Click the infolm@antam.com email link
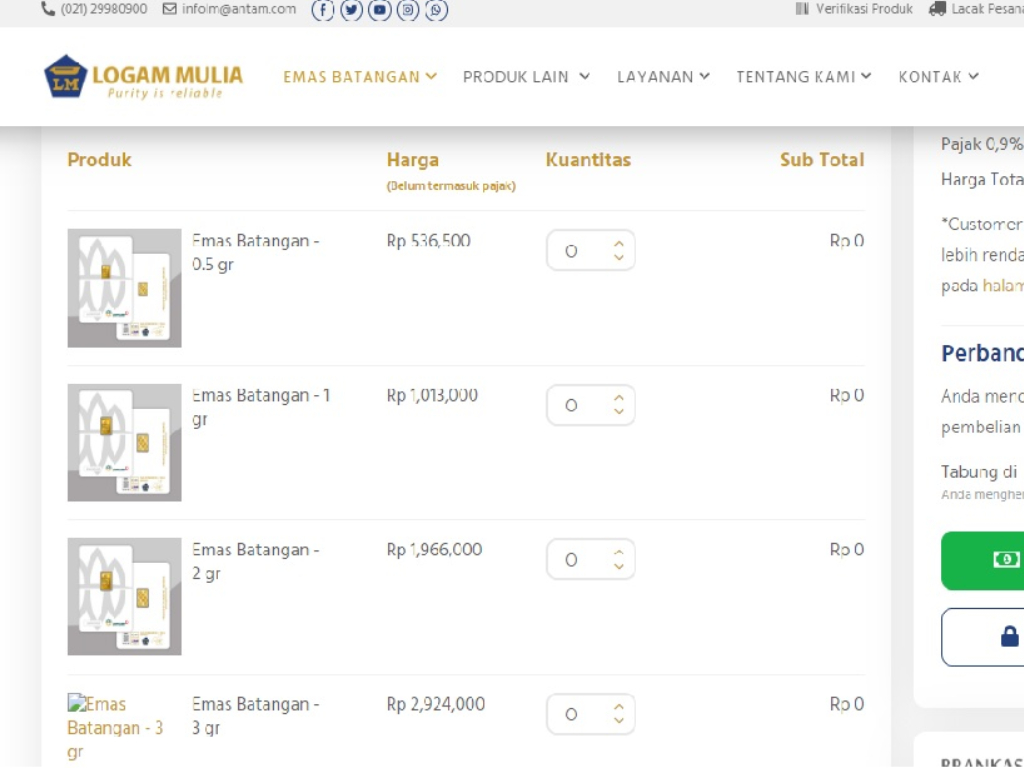Screen dimensions: 1024x768 (239, 9)
